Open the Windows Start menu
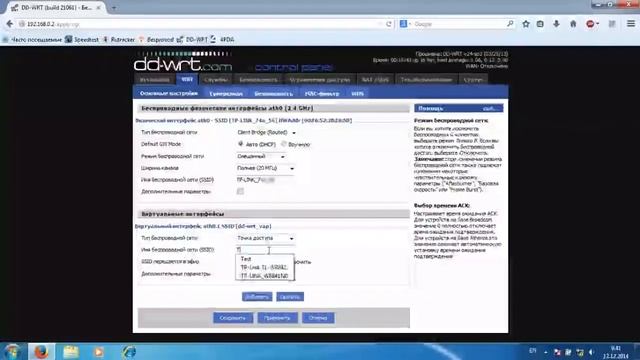This screenshot has width=640, height=360. tap(12, 351)
